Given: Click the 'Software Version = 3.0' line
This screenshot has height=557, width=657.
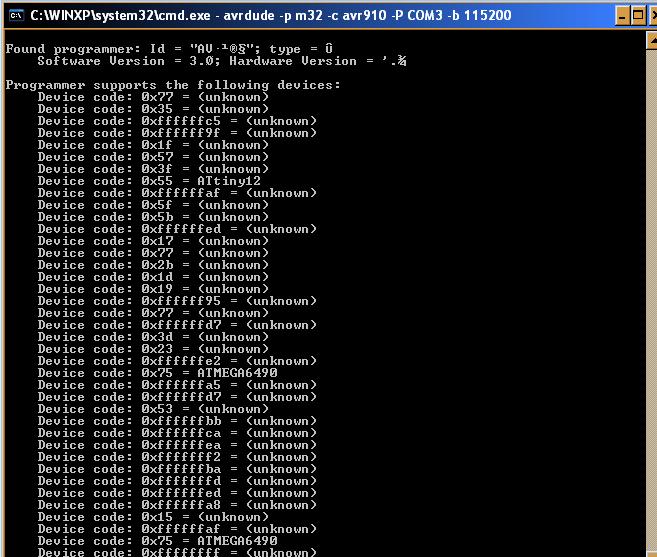Looking at the screenshot, I should (222, 61).
